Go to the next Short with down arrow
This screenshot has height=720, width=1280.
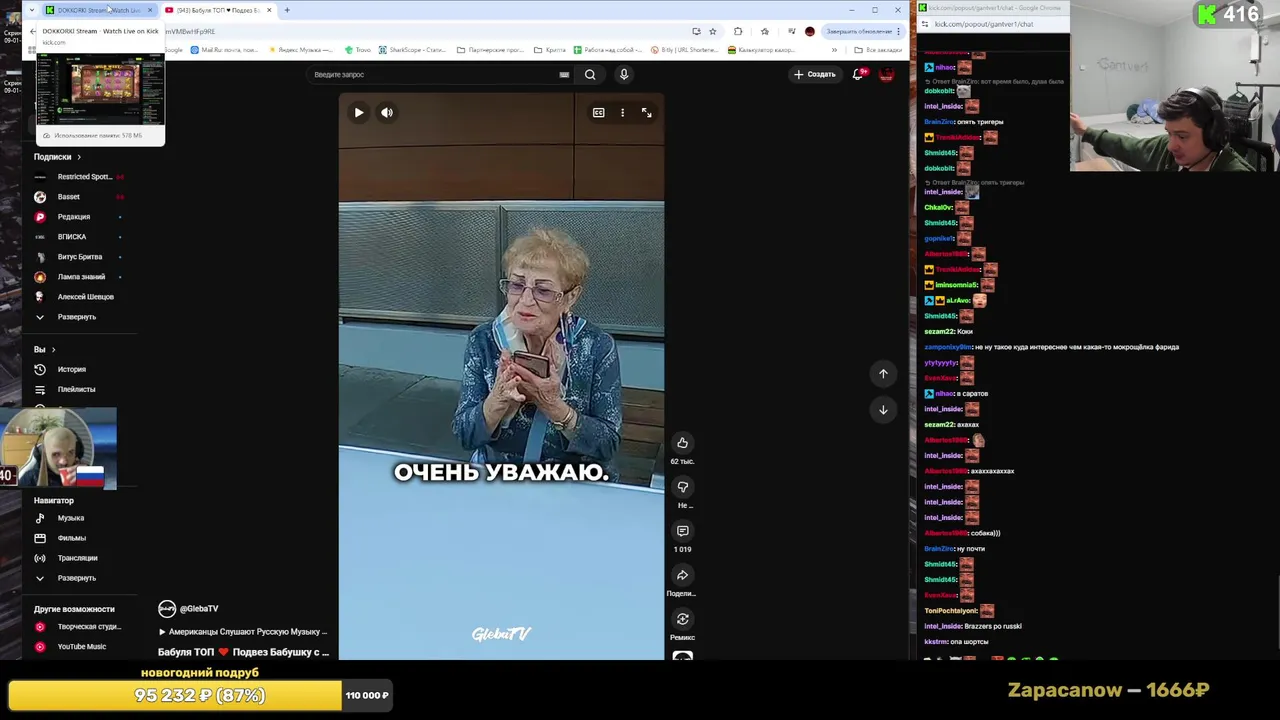[x=883, y=409]
